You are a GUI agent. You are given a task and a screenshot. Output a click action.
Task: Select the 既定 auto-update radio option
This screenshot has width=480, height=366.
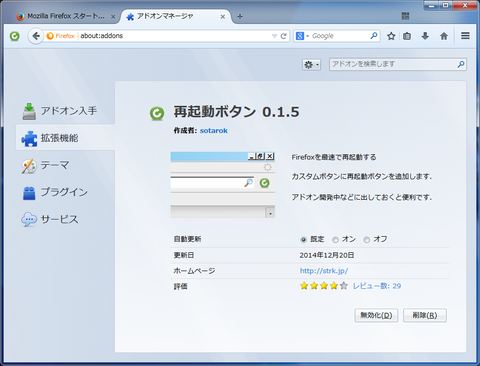[303, 239]
